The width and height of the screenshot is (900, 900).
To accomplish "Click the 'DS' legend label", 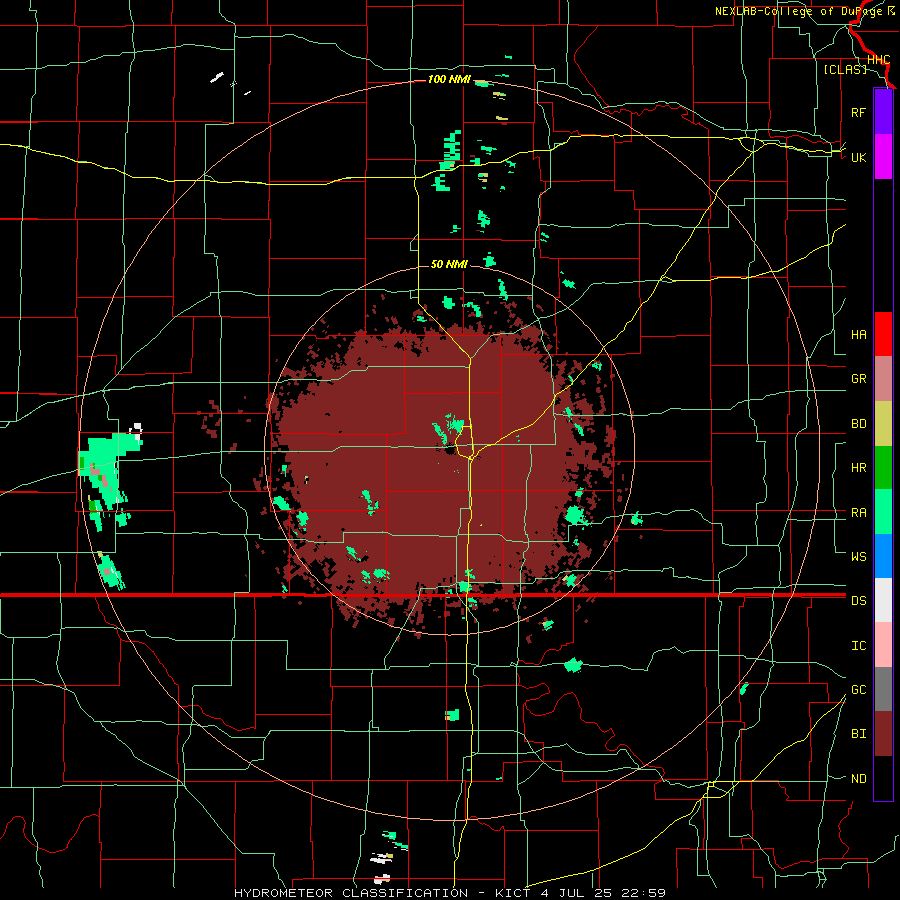I will click(858, 601).
